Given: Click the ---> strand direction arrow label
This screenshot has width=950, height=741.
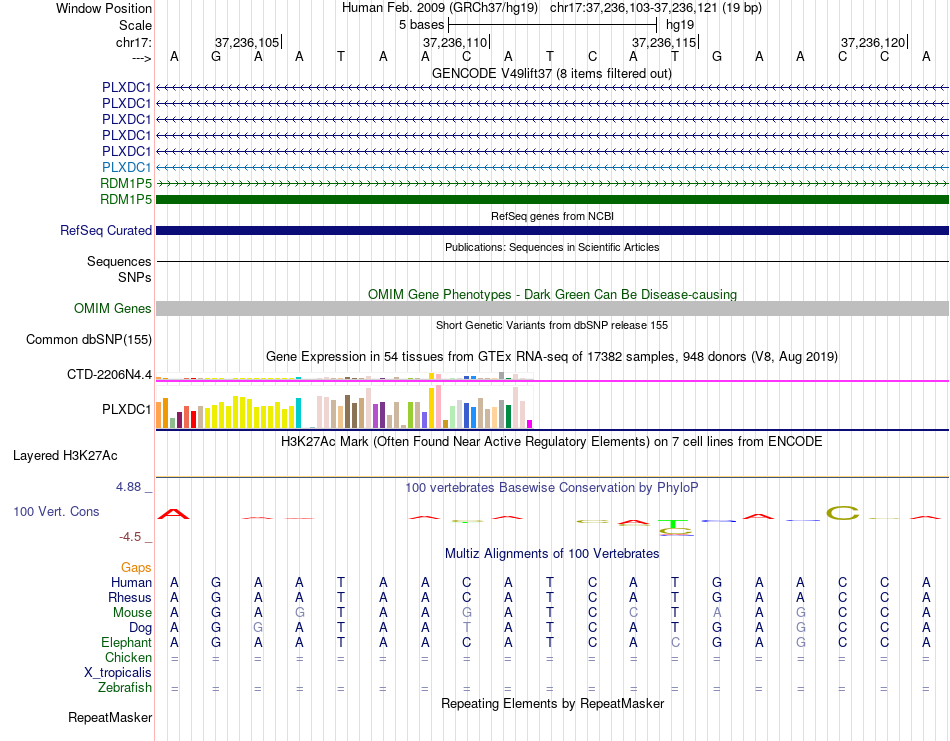Looking at the screenshot, I should click(x=141, y=58).
